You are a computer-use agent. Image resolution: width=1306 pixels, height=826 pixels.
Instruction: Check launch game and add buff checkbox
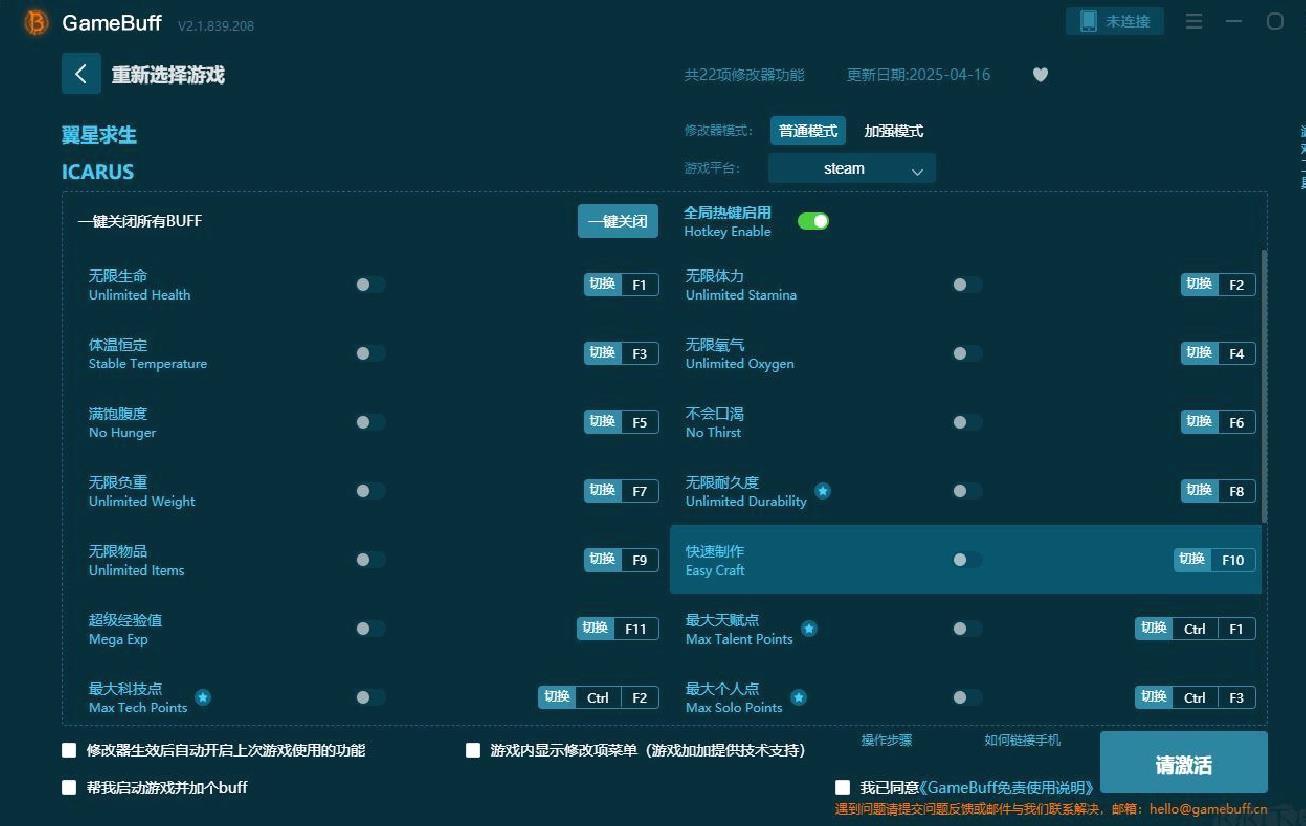[x=69, y=787]
